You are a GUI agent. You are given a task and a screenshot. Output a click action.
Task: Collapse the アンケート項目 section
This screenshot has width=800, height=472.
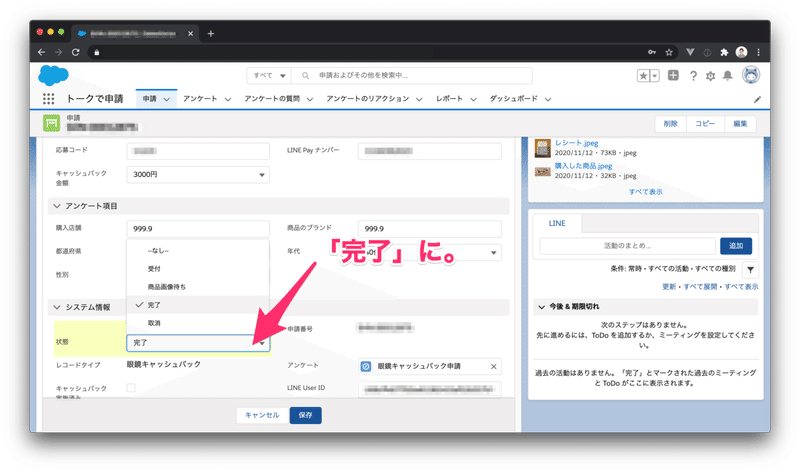[x=57, y=206]
